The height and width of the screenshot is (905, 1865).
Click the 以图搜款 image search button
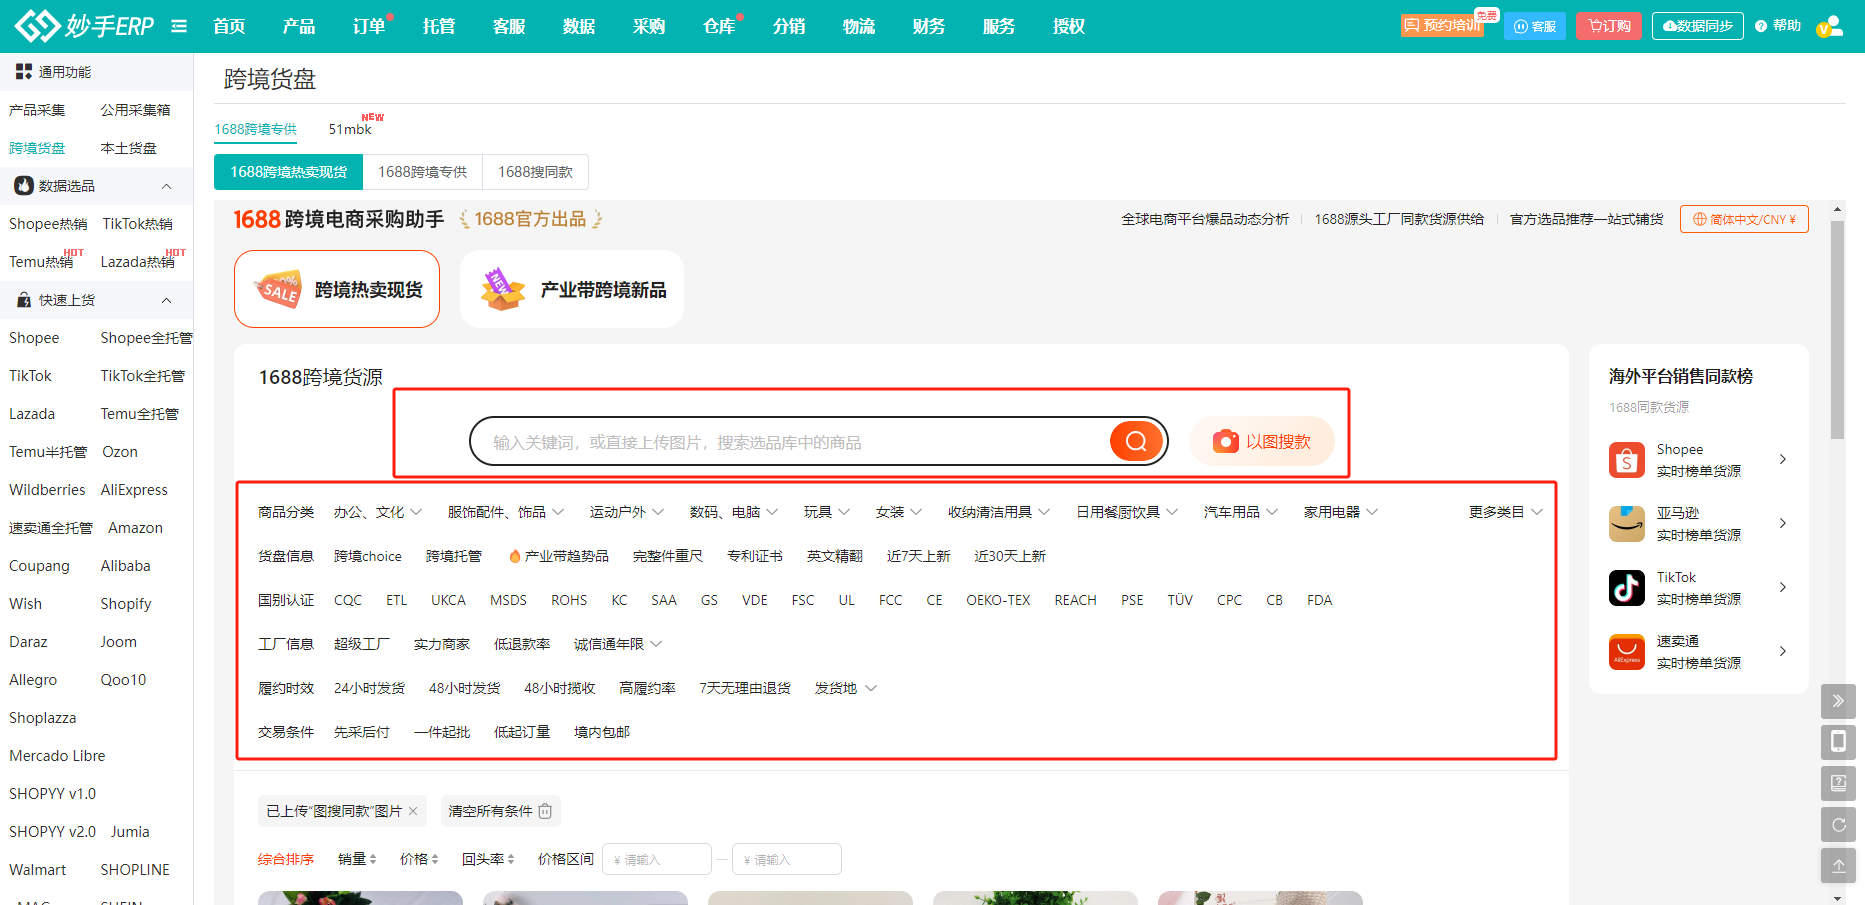[1262, 441]
